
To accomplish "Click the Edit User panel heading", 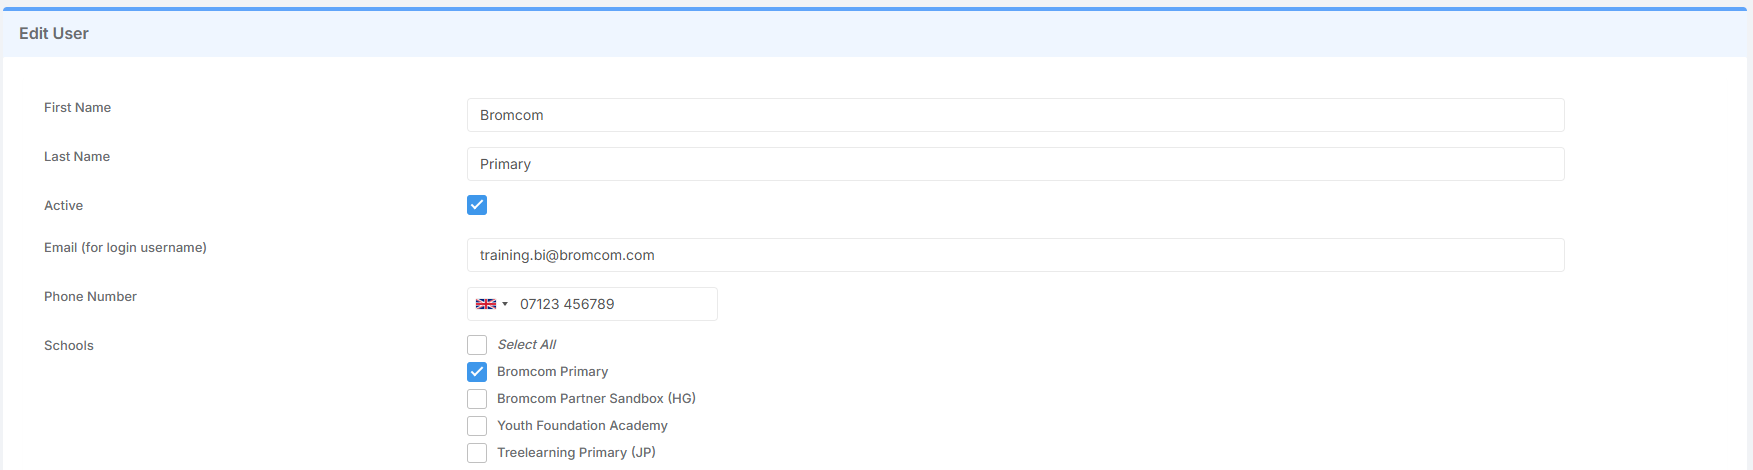I will click(x=54, y=34).
